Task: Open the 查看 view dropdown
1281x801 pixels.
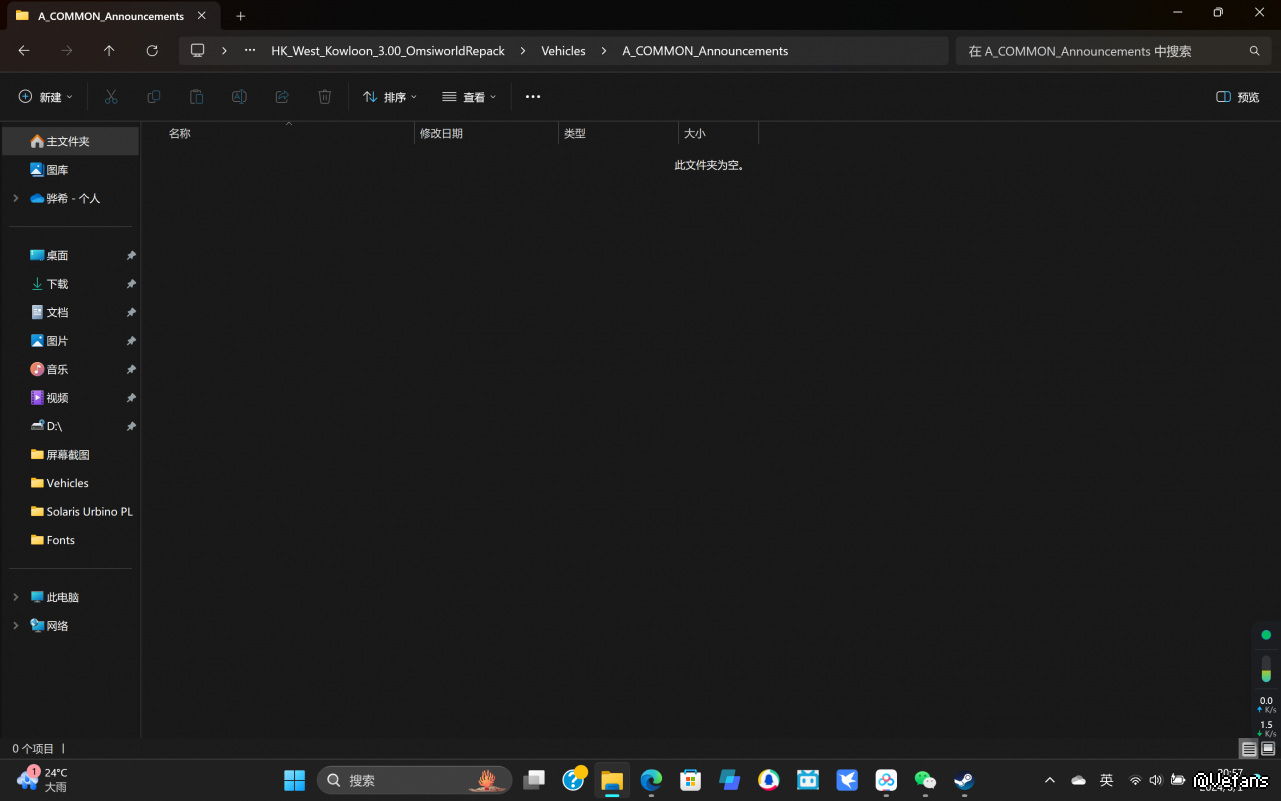Action: 469,97
